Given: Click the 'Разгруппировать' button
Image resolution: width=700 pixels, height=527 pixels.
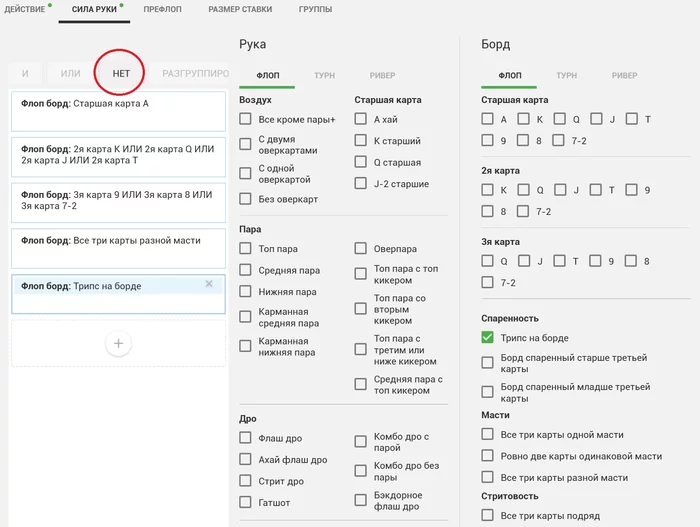Looking at the screenshot, I should click(x=196, y=73).
